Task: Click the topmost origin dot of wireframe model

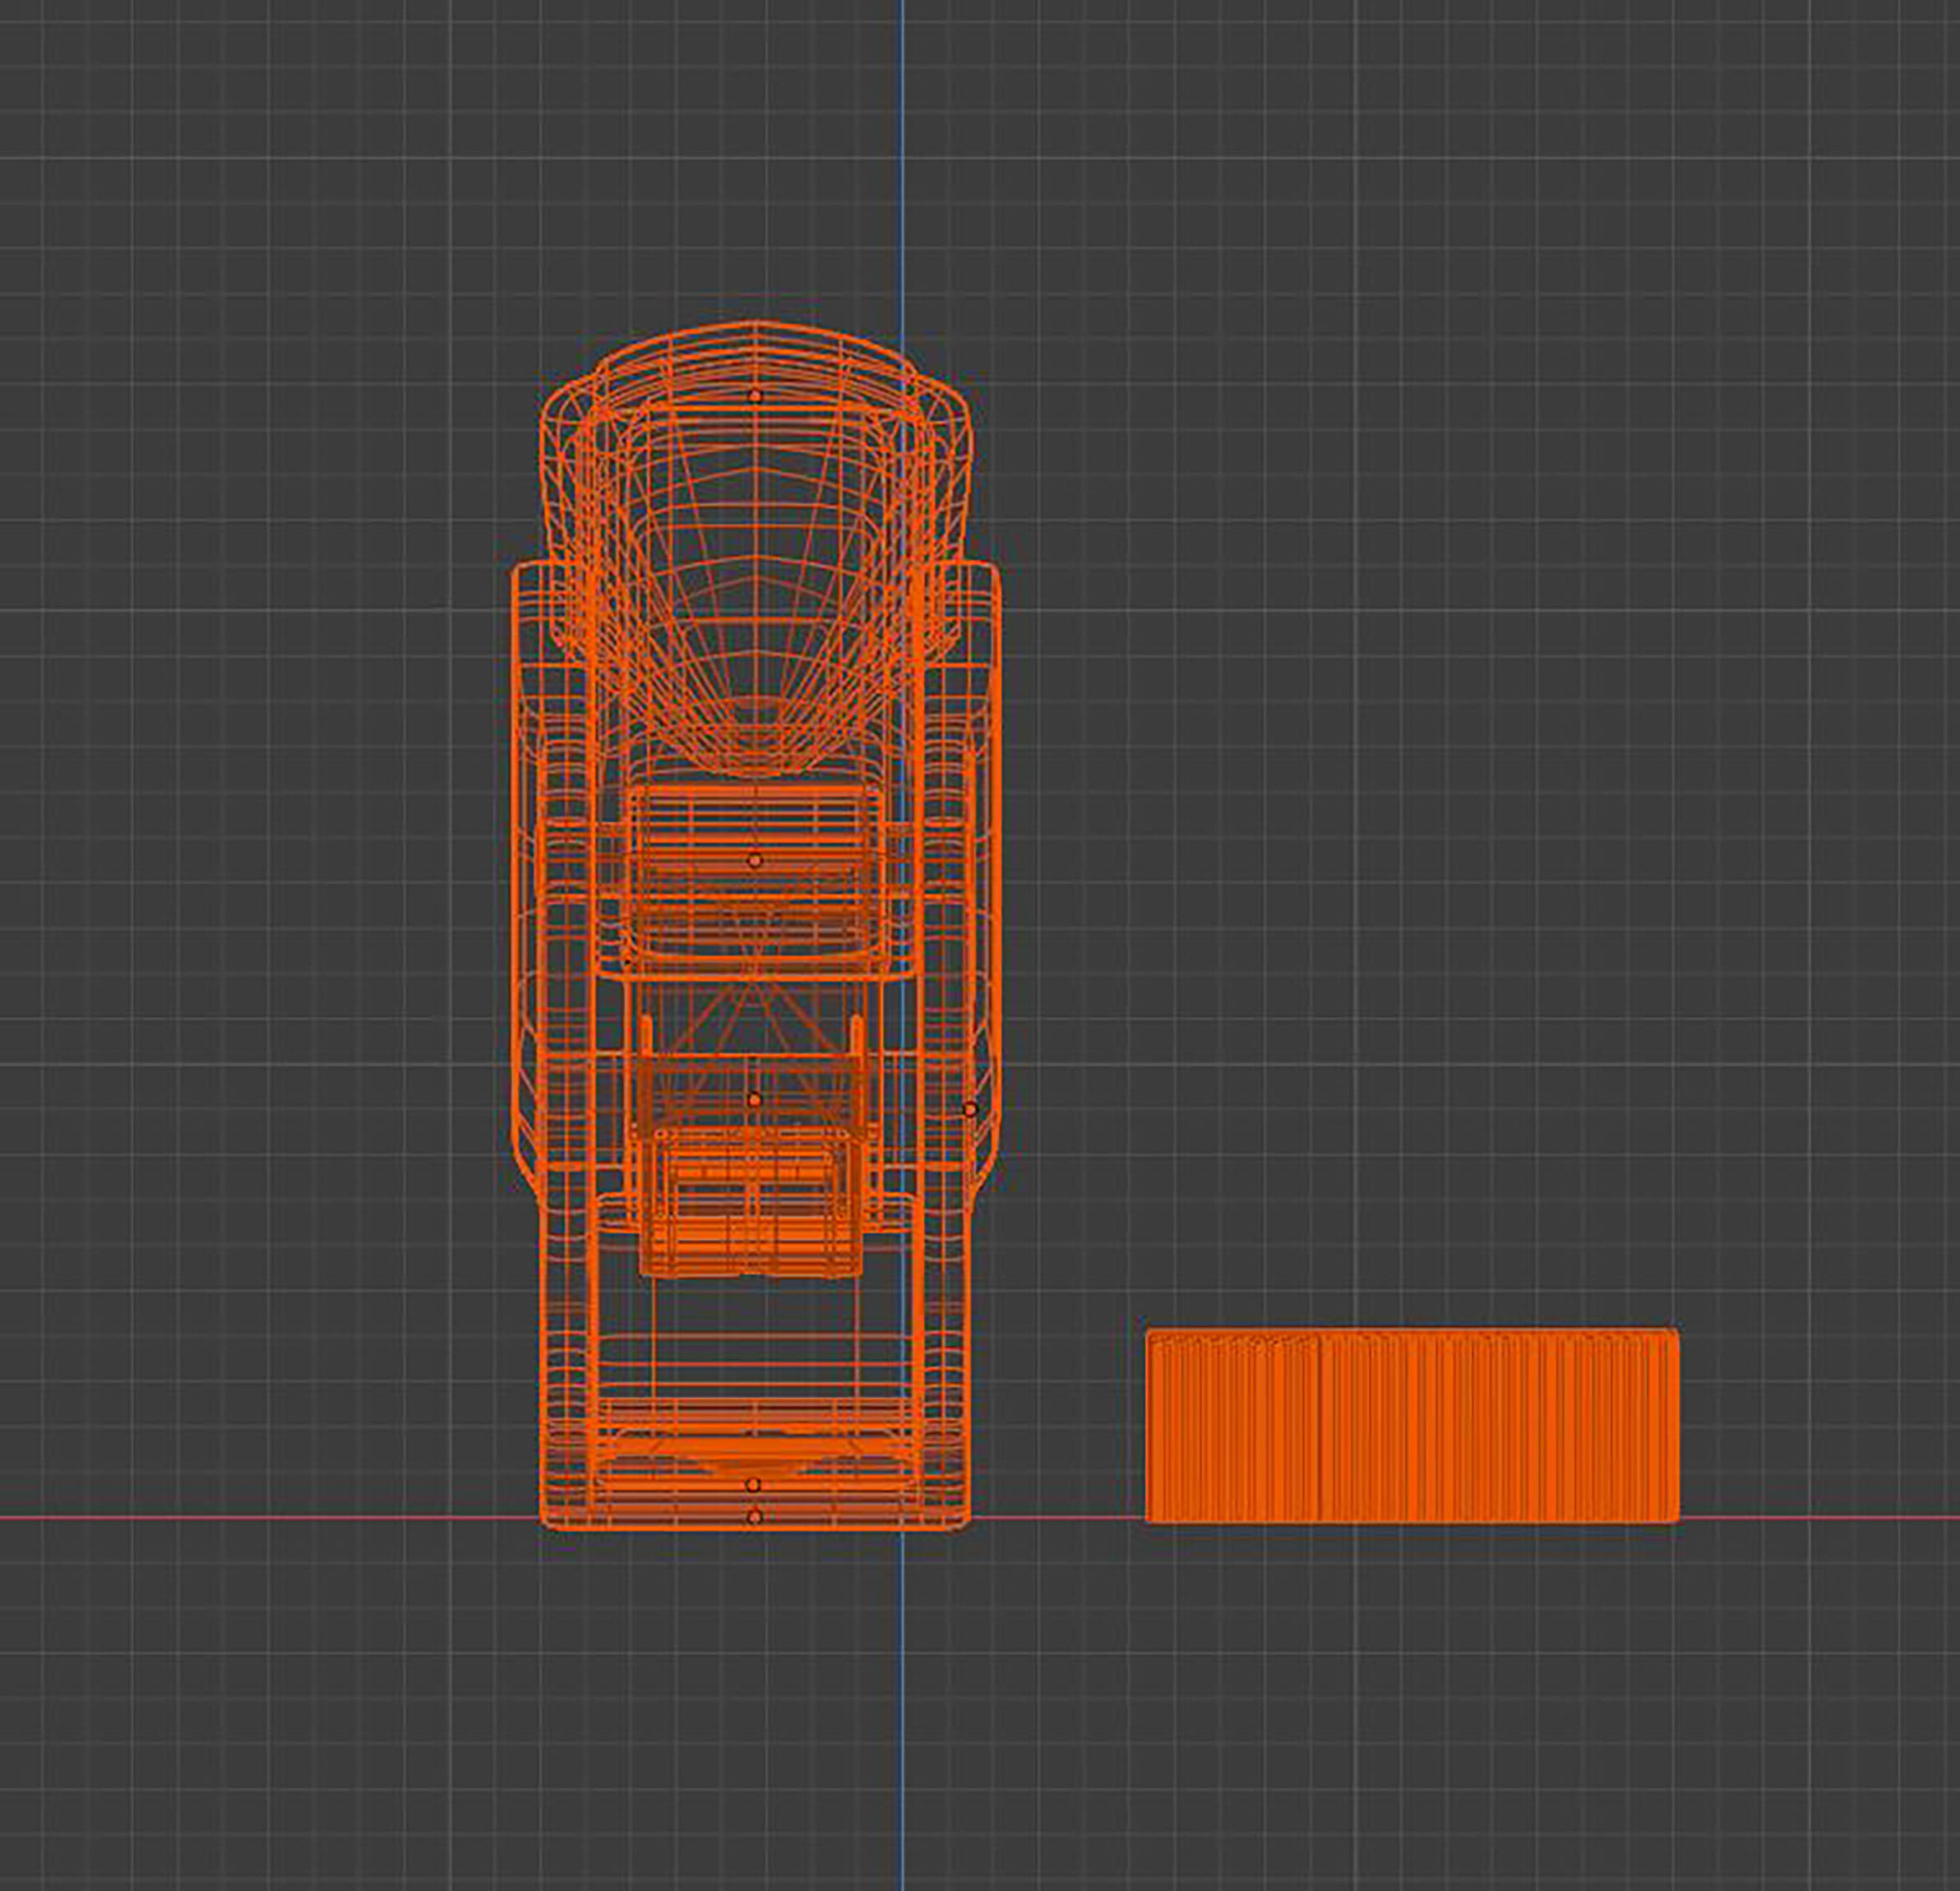Action: pyautogui.click(x=755, y=397)
